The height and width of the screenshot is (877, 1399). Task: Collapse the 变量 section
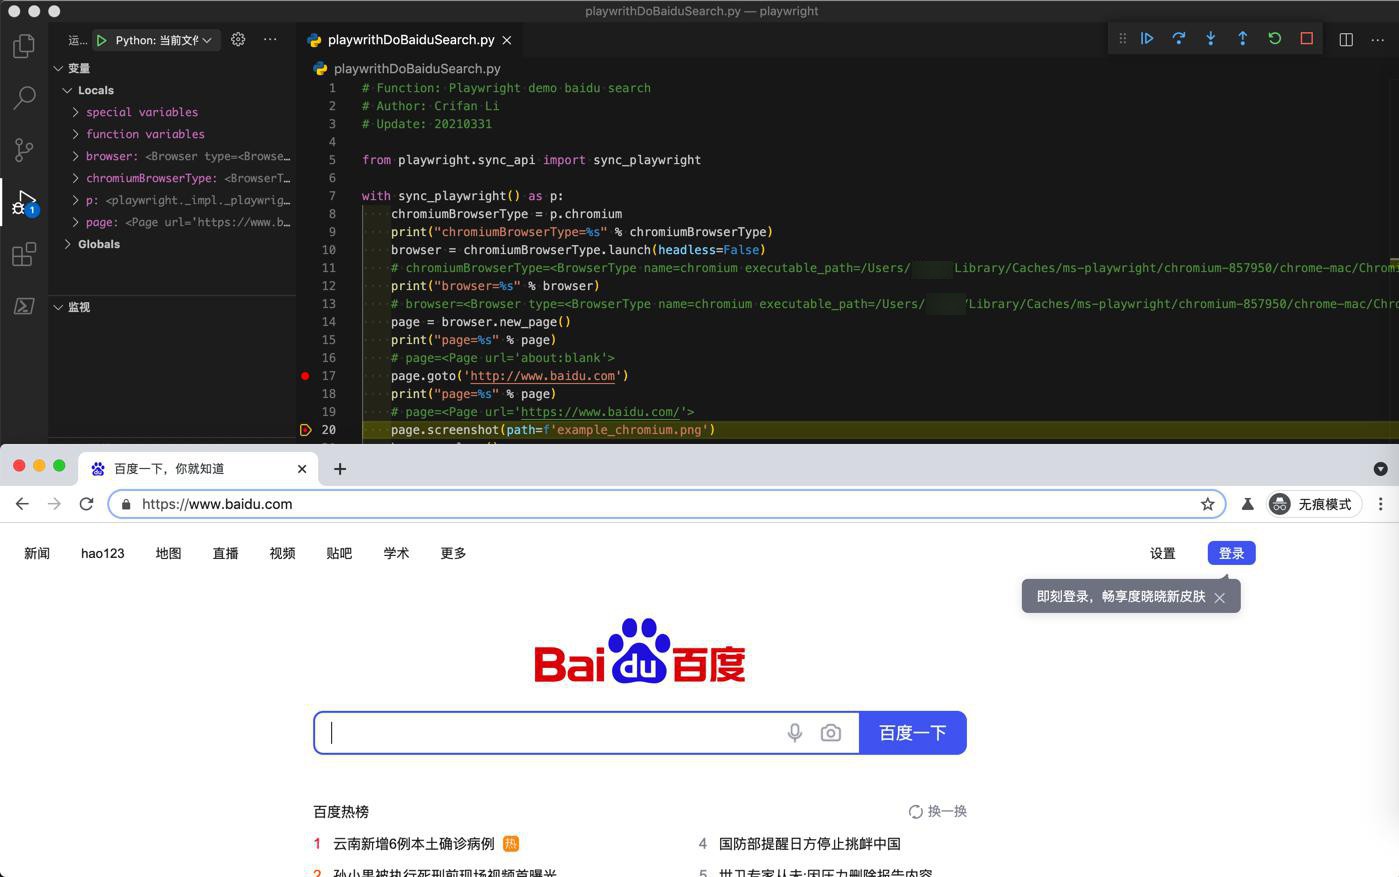pyautogui.click(x=58, y=68)
